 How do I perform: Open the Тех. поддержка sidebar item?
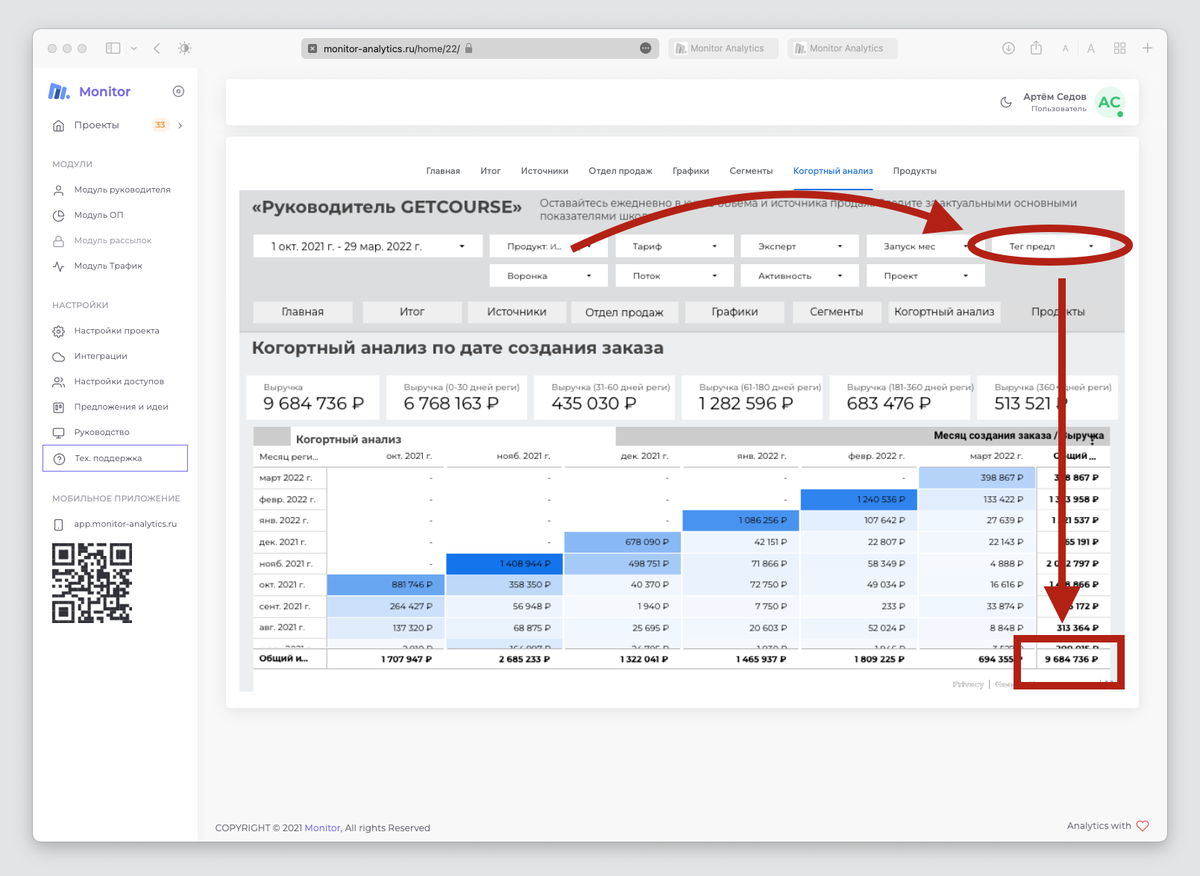coord(115,458)
